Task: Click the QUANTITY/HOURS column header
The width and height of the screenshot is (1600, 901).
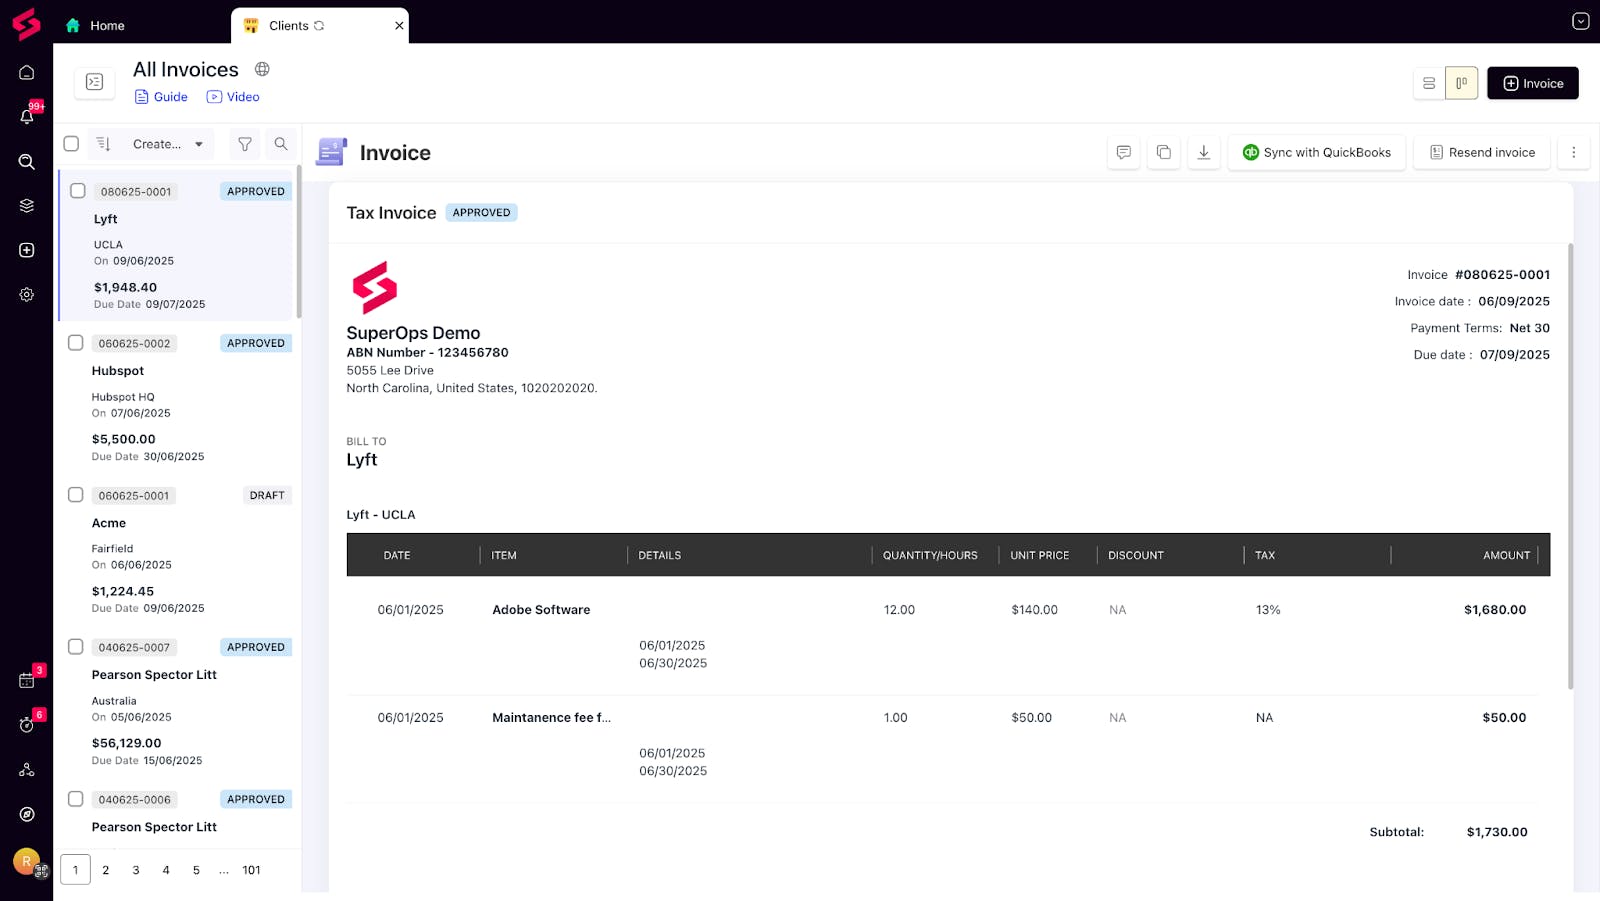Action: pos(930,555)
